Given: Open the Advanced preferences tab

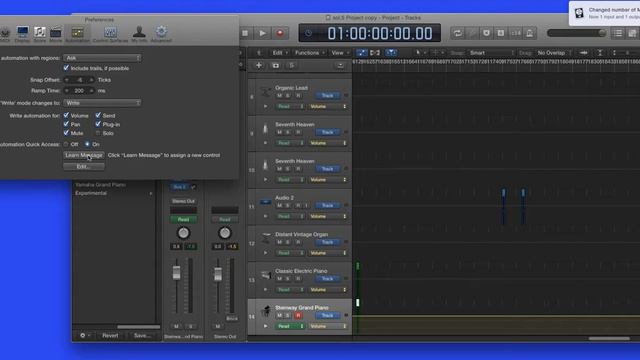Looking at the screenshot, I should coord(161,33).
